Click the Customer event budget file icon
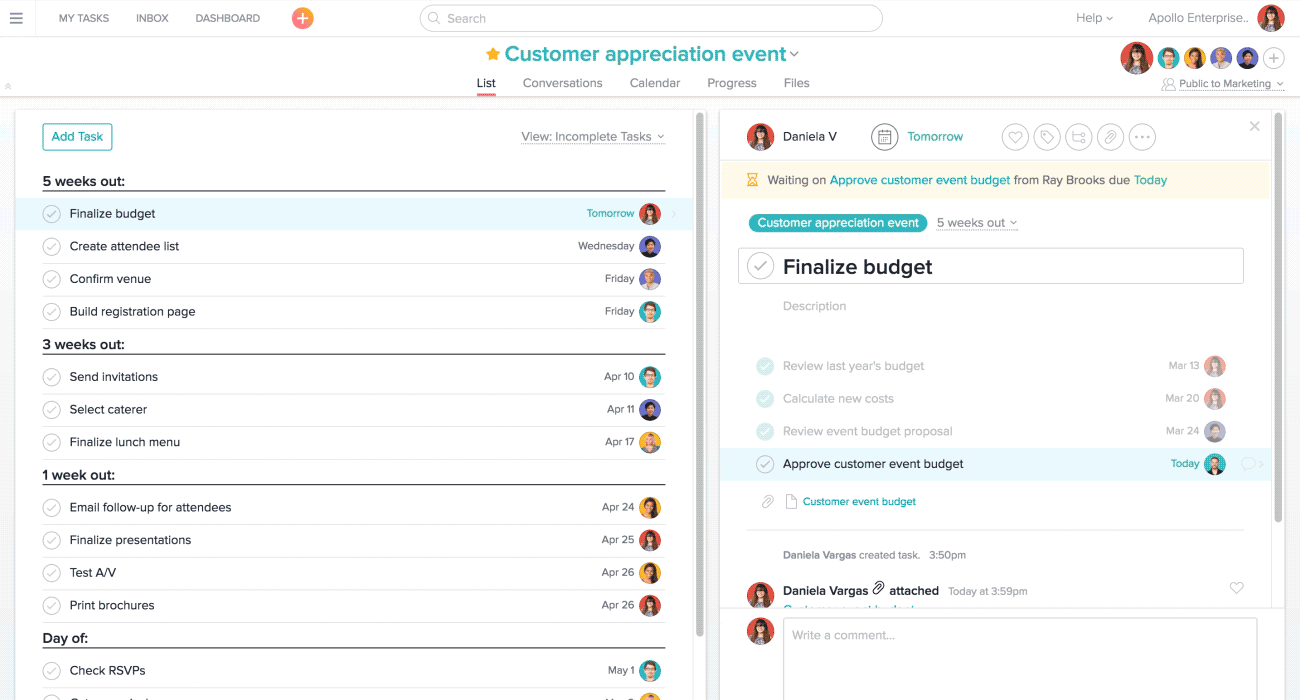 (x=791, y=502)
